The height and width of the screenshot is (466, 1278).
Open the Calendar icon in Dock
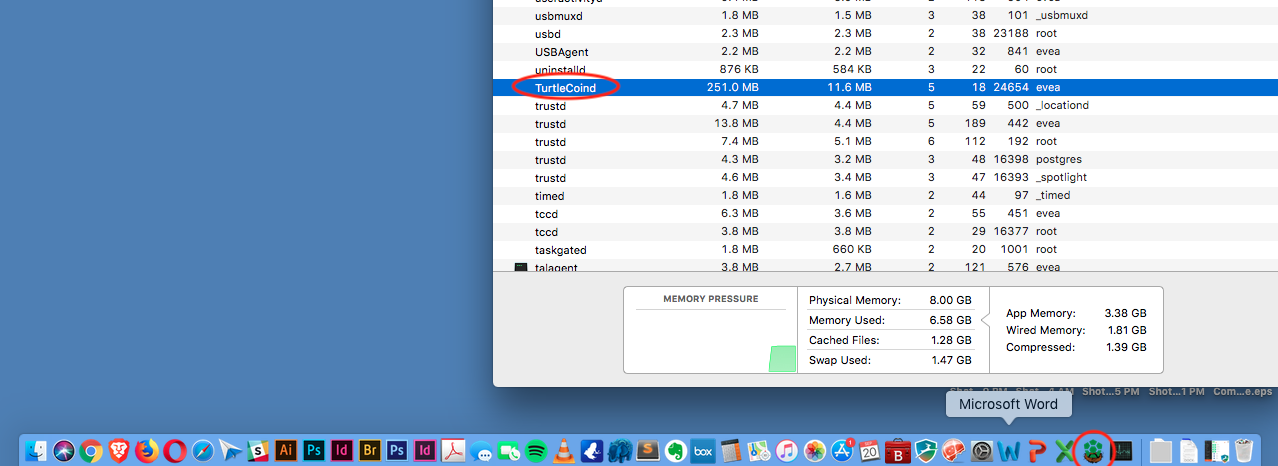coord(870,450)
